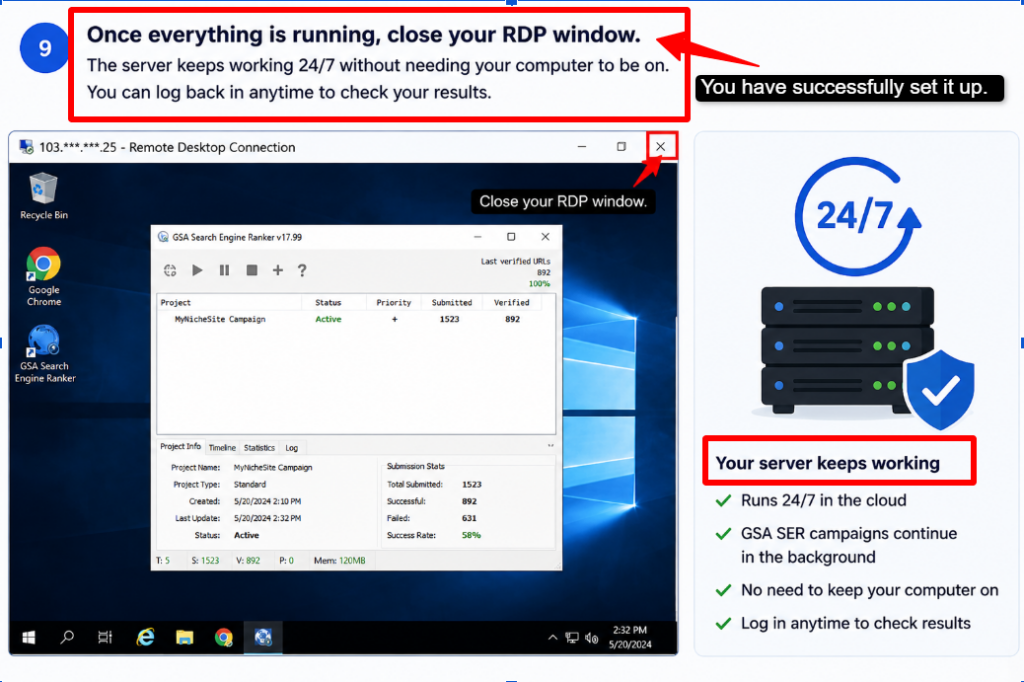
Task: Select the MyNicheSite Campaign project row
Action: pyautogui.click(x=356, y=319)
